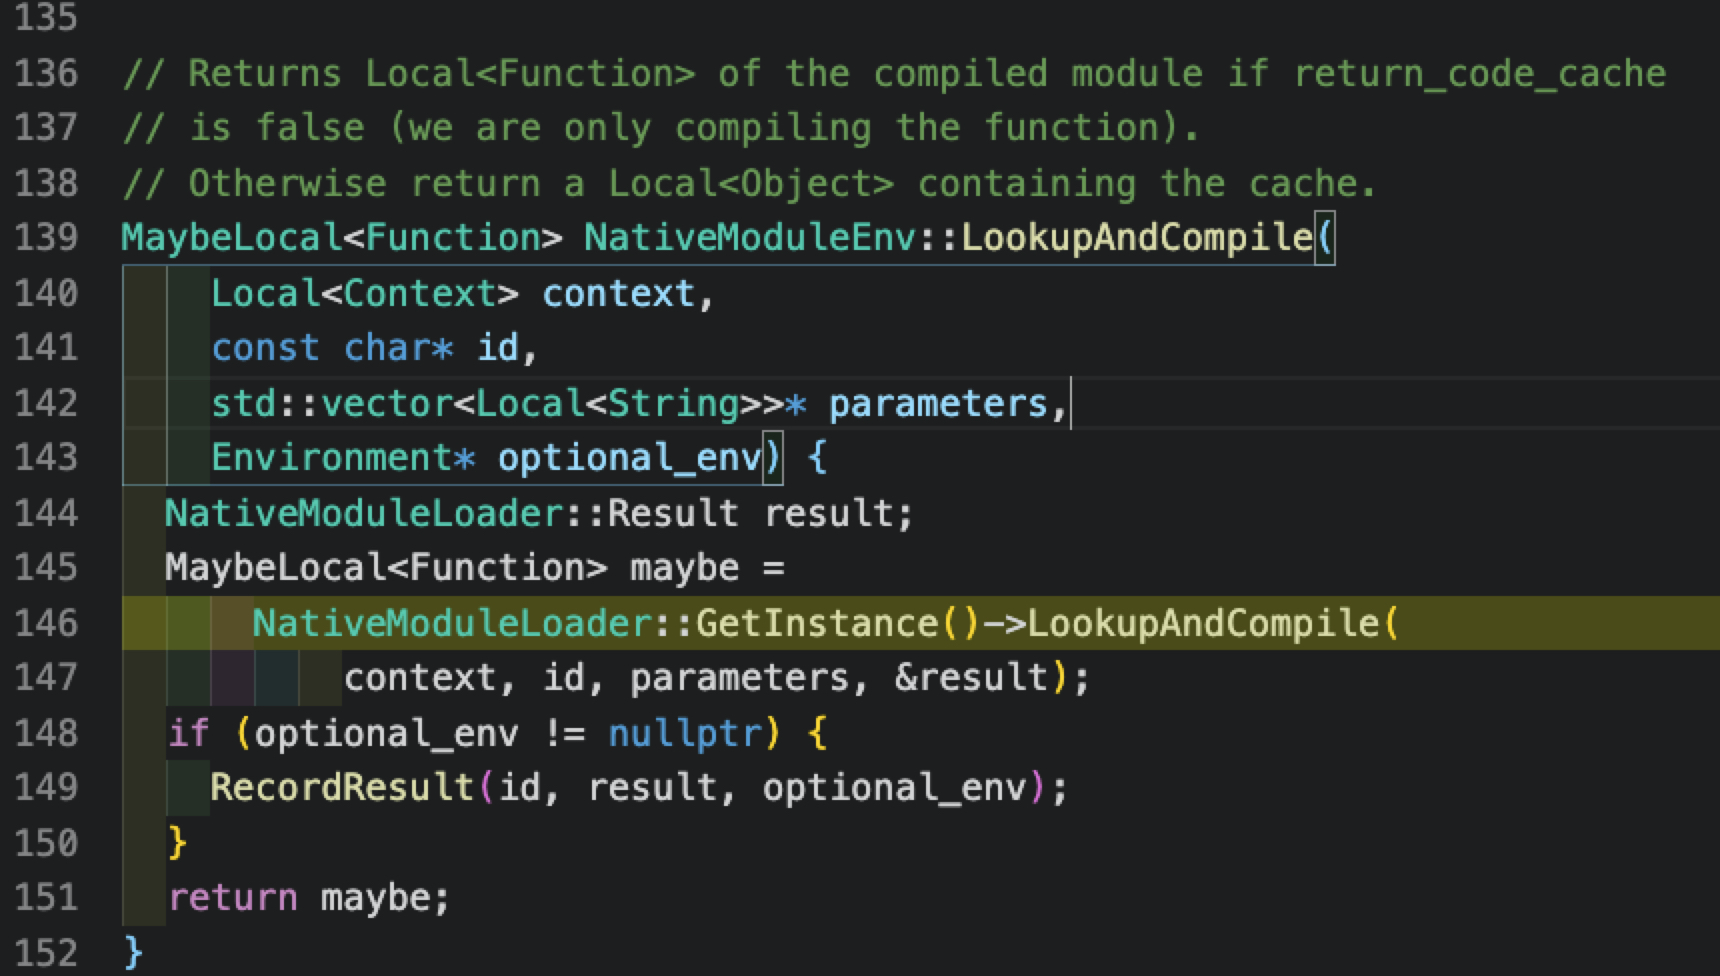The image size is (1720, 976).
Task: Click 'GetInstance' on highlighted line 146
Action: (817, 623)
